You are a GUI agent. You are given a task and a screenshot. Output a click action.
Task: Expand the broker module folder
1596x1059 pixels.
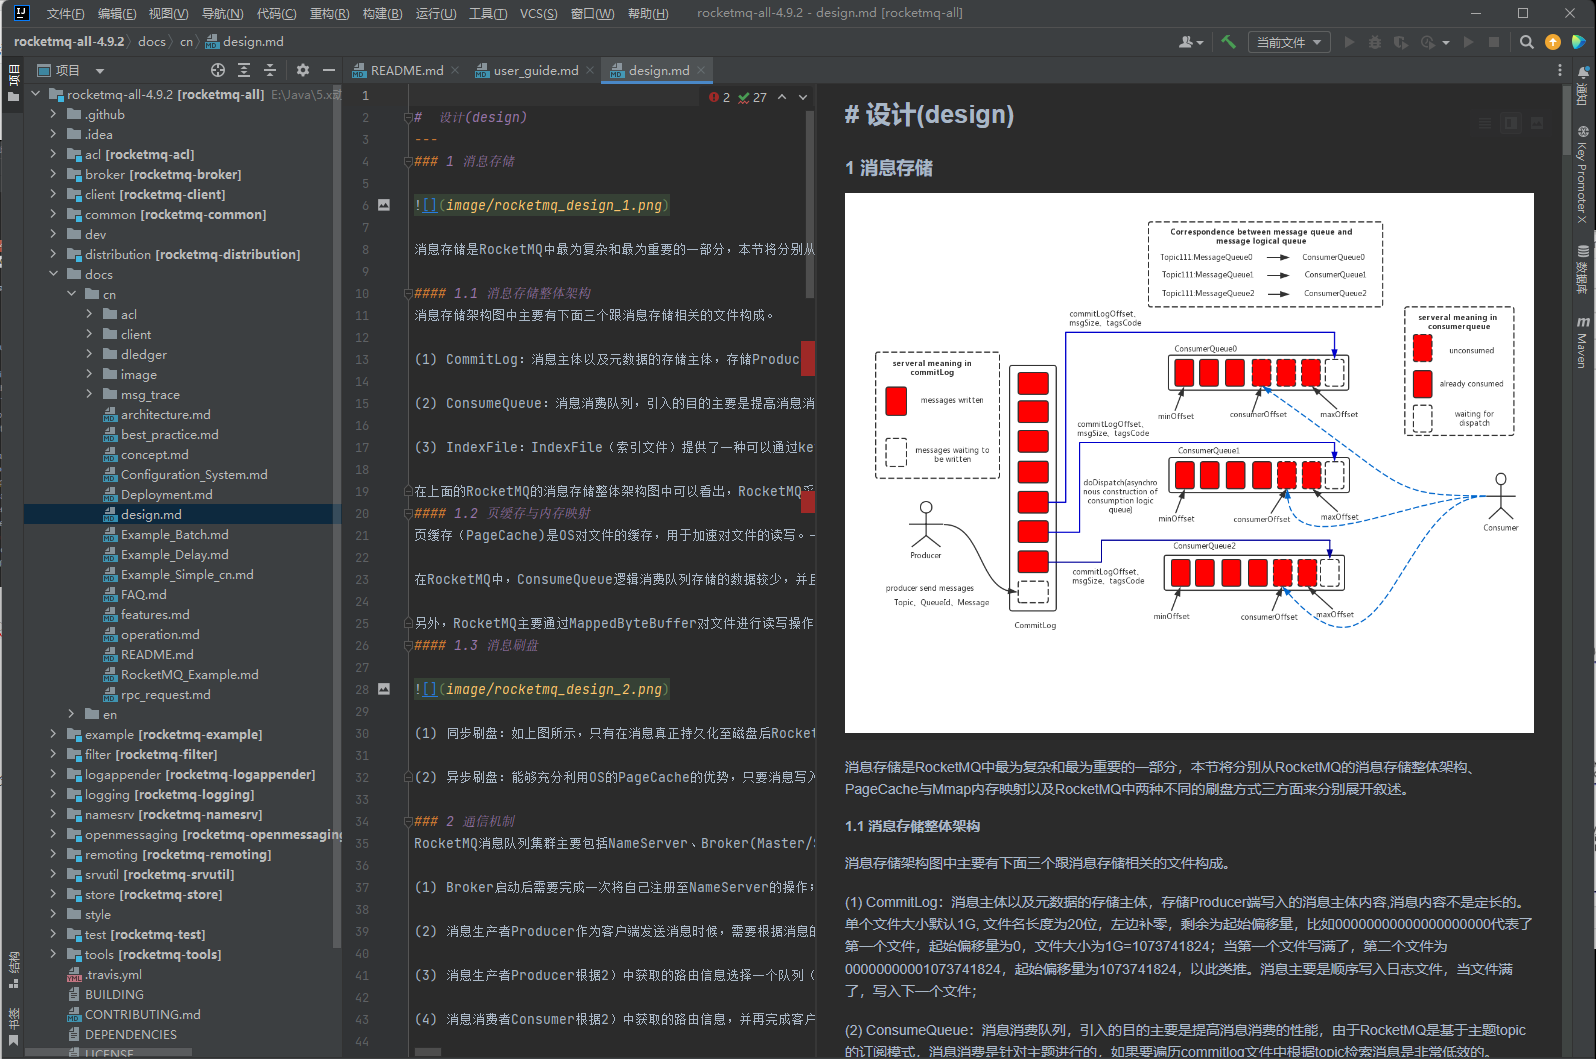coord(54,174)
